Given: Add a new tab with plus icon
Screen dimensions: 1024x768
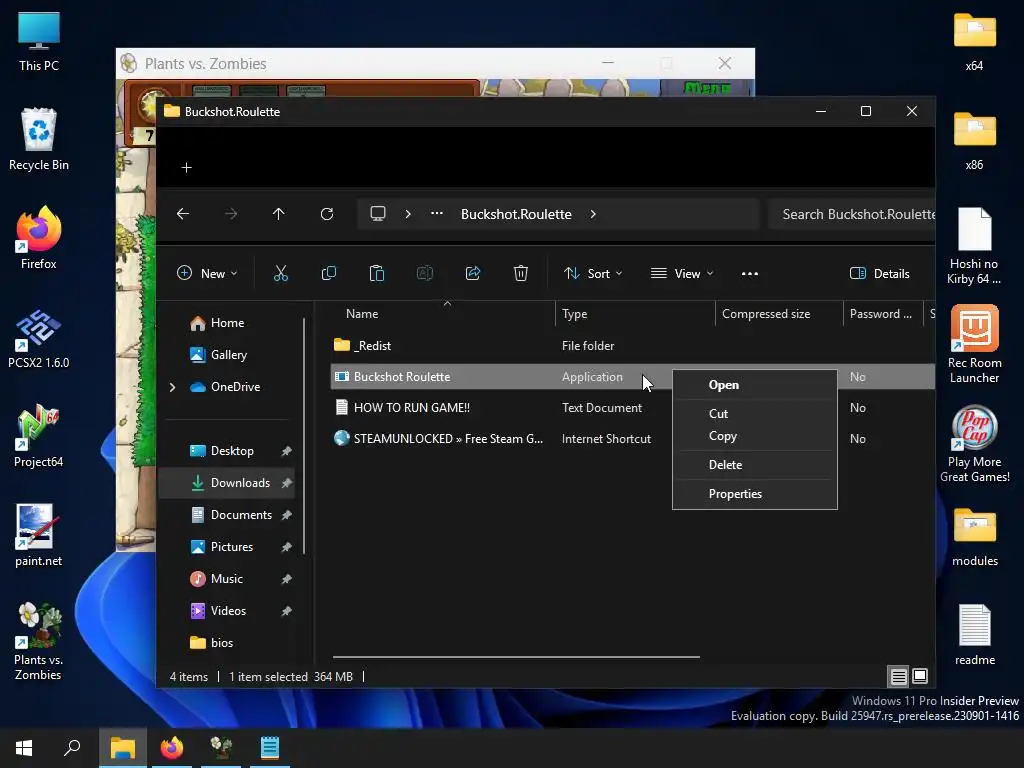Looking at the screenshot, I should 187,168.
